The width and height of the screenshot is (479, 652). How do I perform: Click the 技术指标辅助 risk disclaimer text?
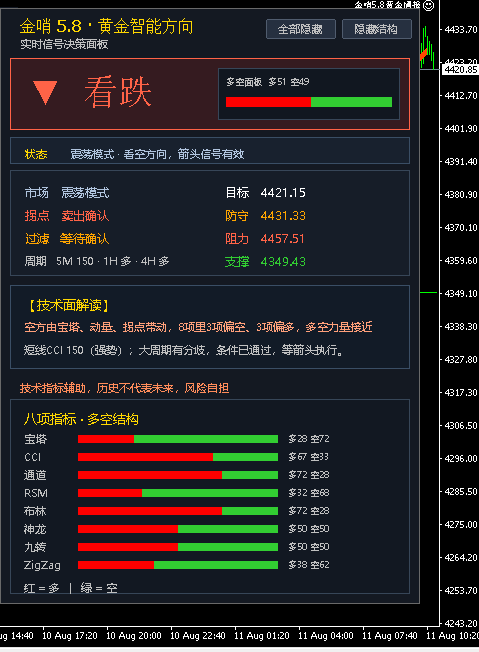tap(124, 388)
